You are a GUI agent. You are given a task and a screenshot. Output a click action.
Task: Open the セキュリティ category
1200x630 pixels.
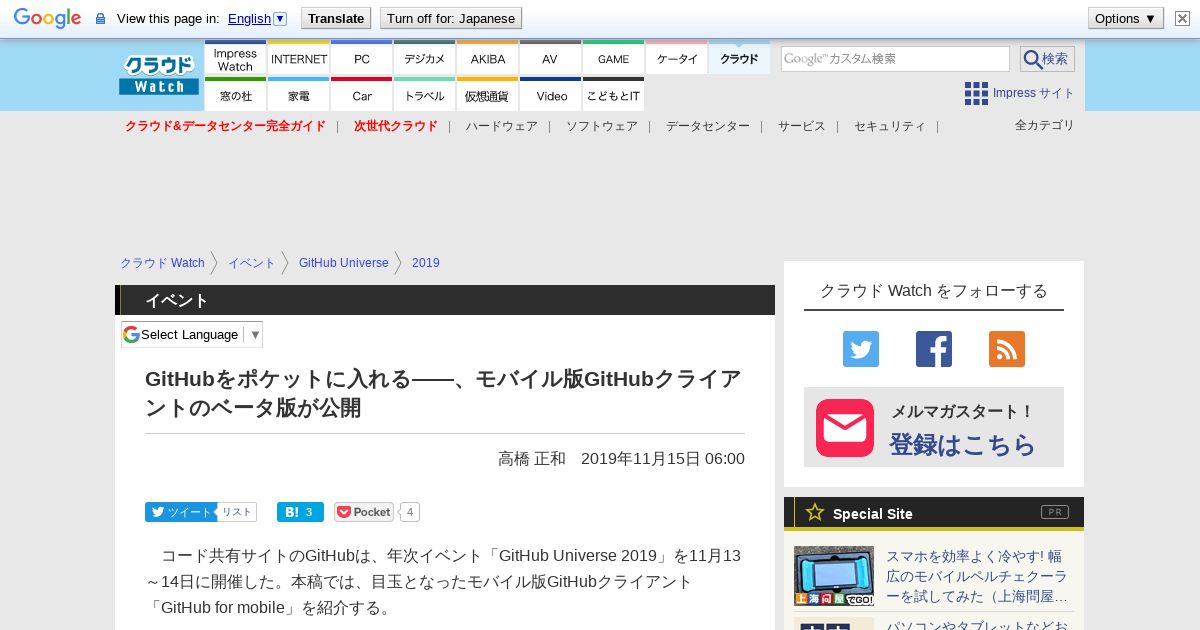tap(889, 126)
